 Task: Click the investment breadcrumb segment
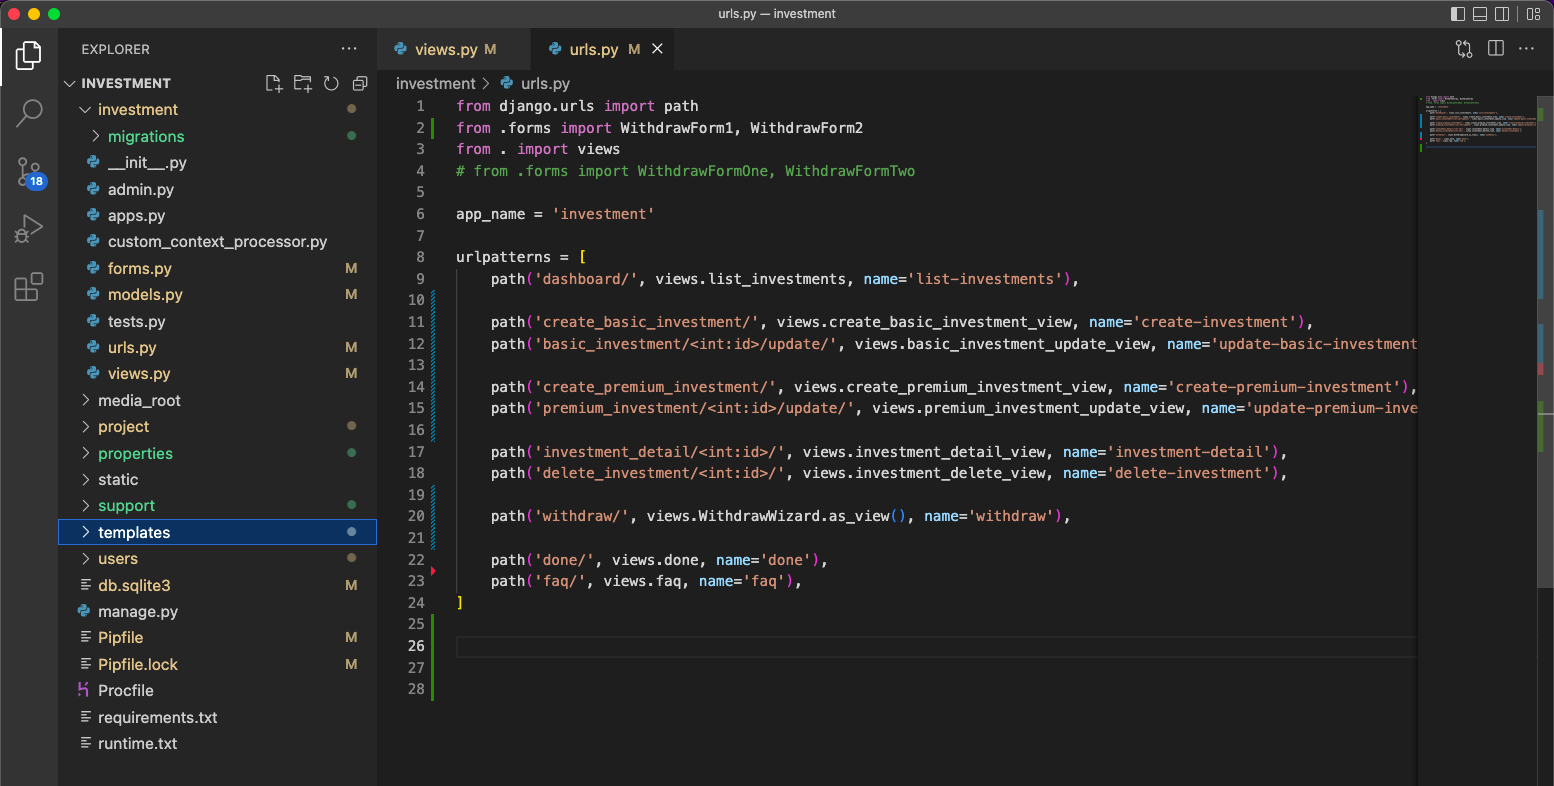pos(435,84)
